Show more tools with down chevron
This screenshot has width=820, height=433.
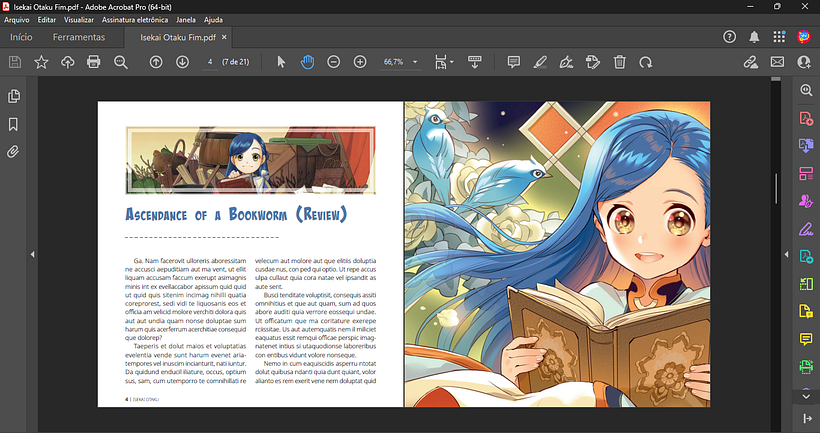coord(806,396)
